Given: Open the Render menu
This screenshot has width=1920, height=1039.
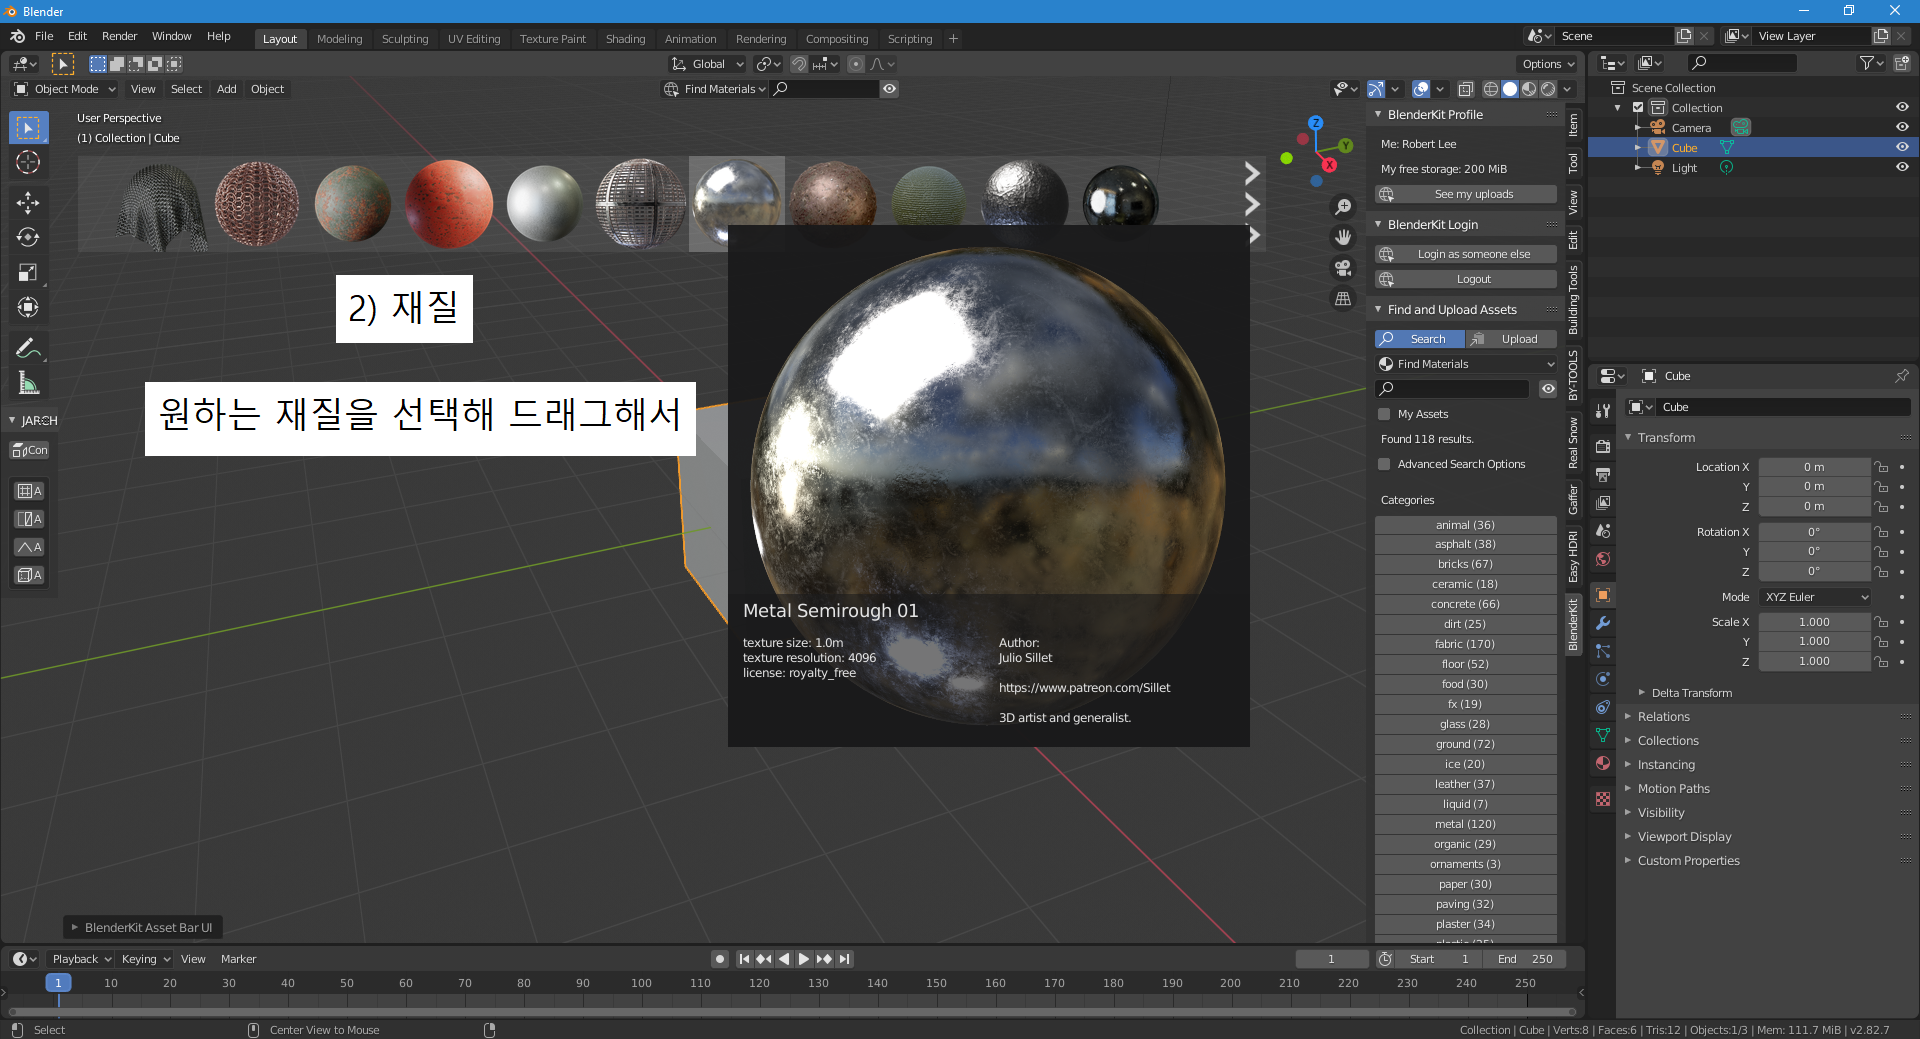Looking at the screenshot, I should [119, 36].
